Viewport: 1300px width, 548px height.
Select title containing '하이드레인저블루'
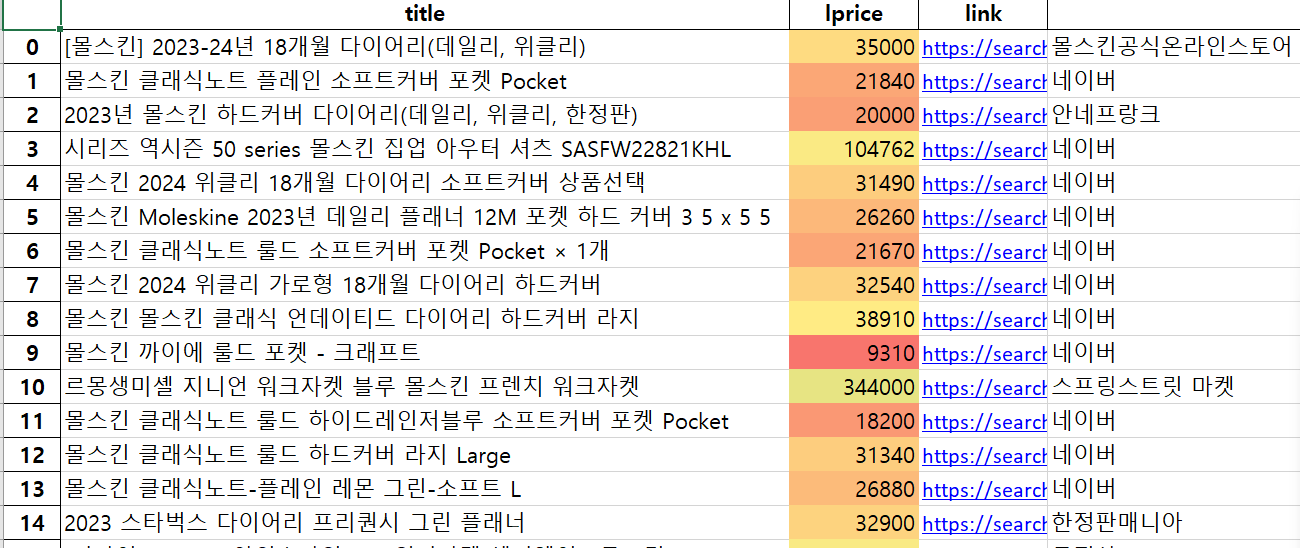(x=425, y=421)
